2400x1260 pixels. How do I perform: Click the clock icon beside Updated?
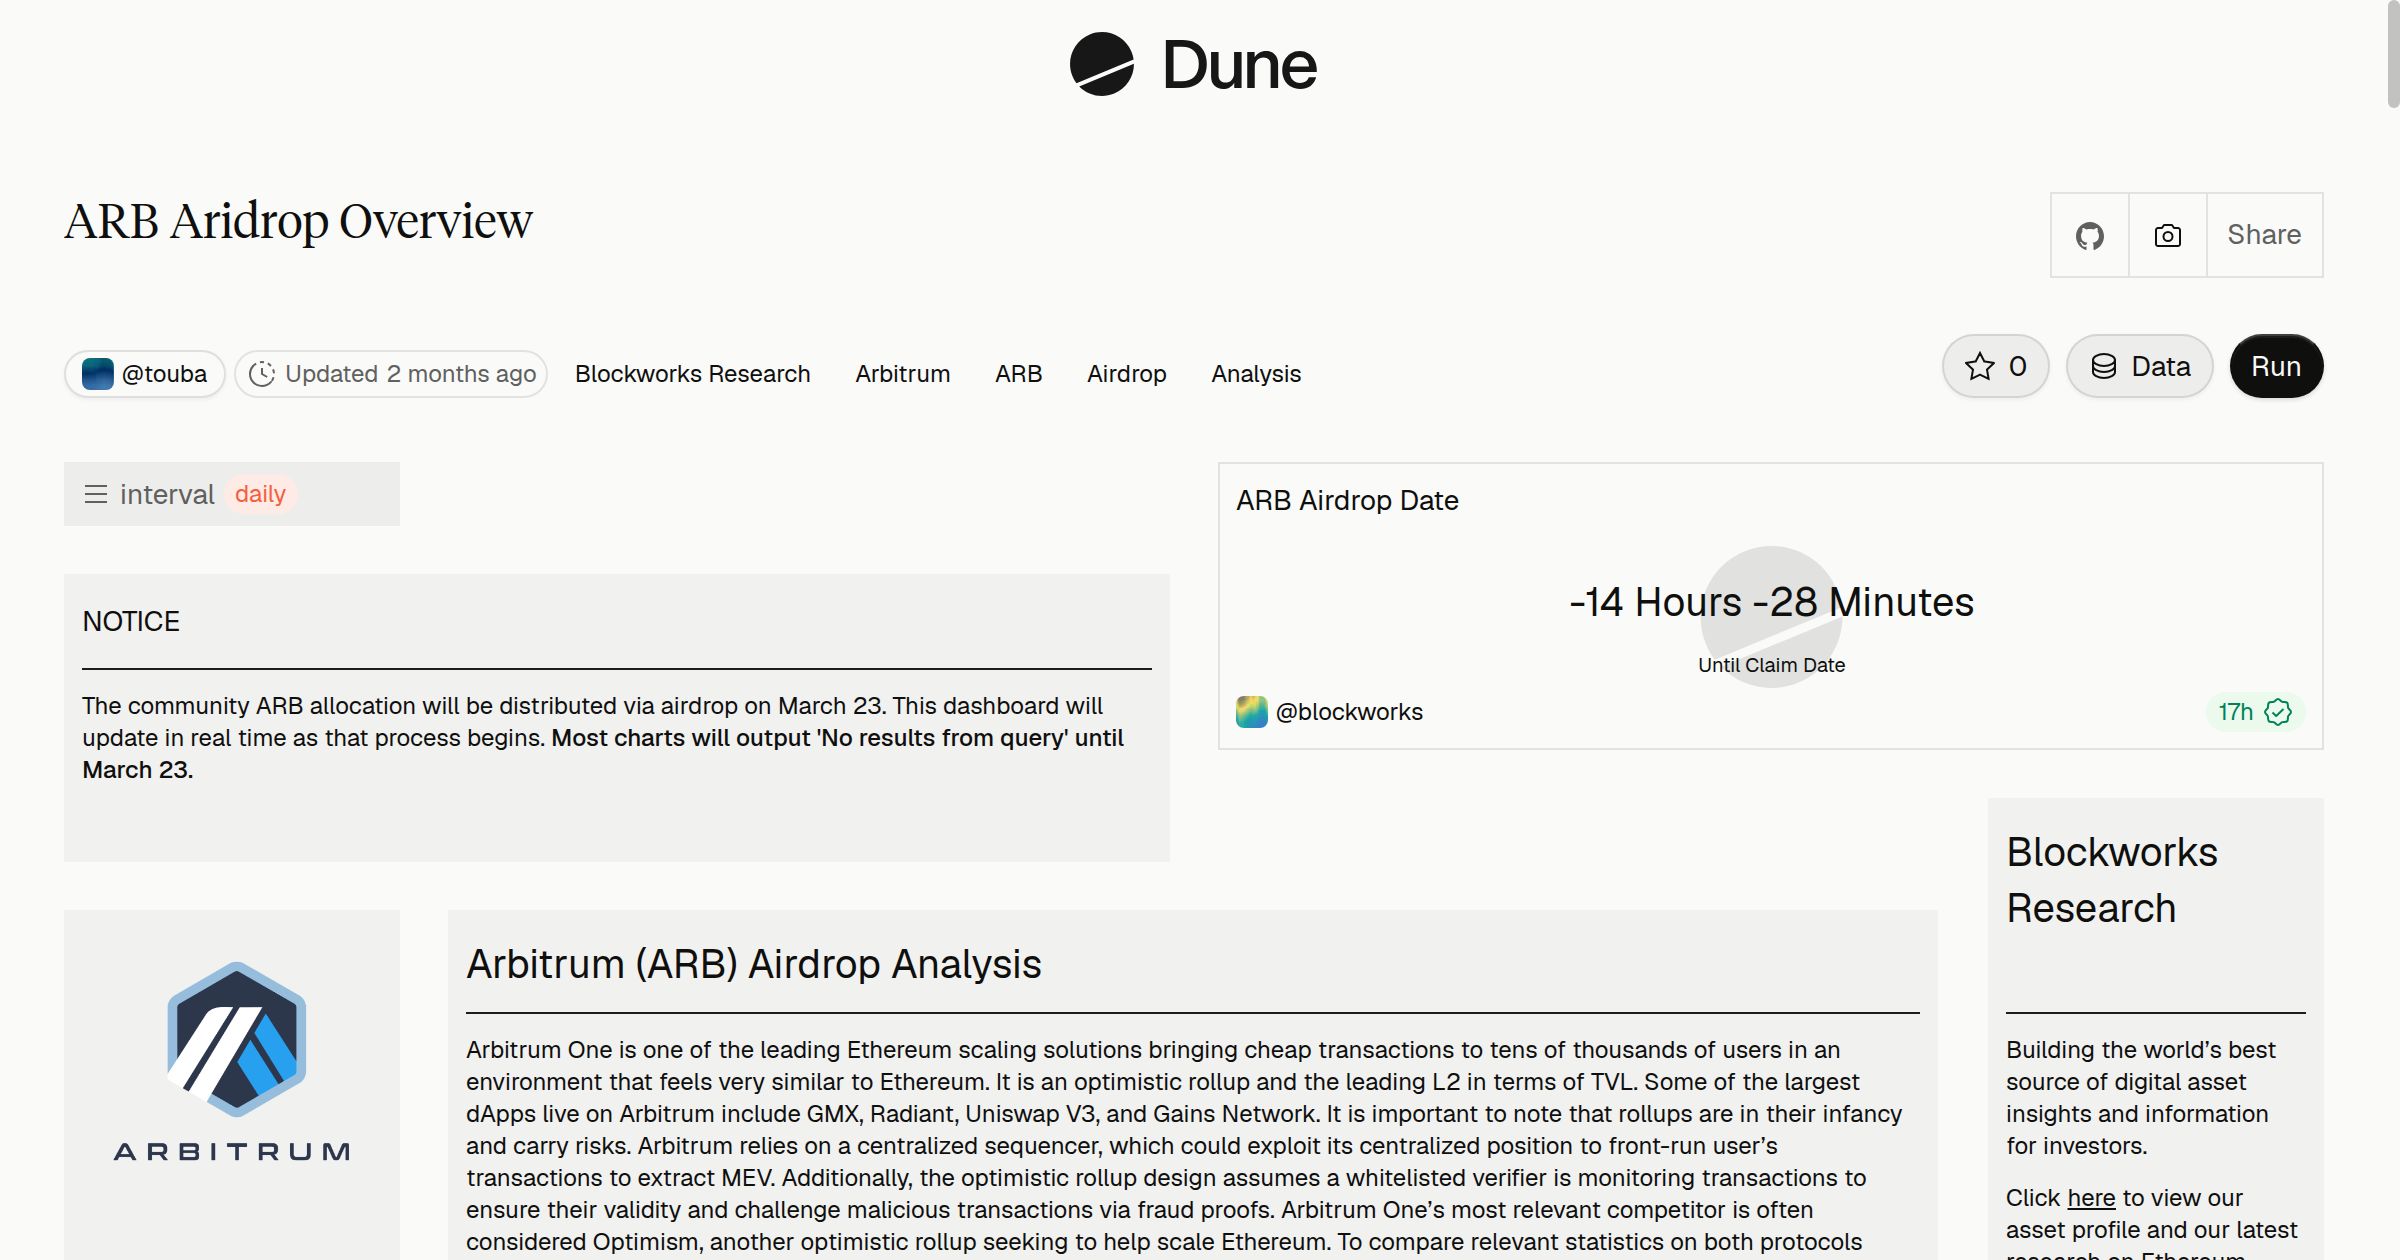pos(262,374)
